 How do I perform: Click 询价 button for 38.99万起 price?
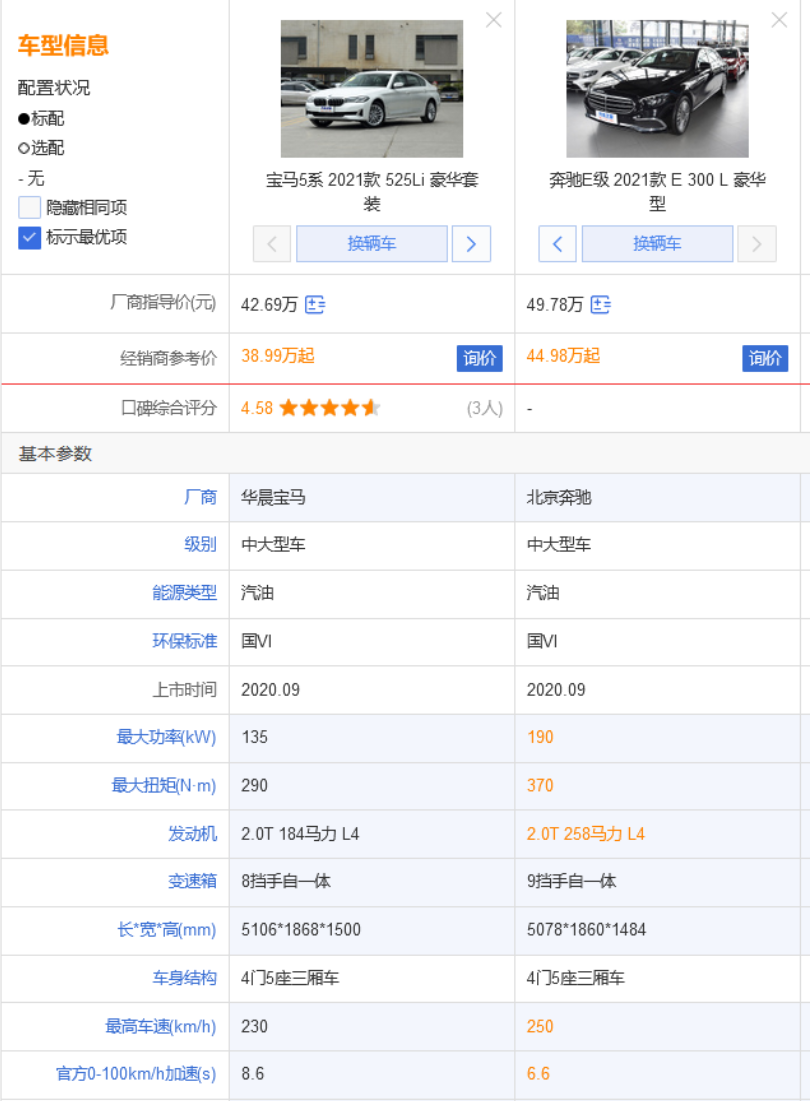pos(479,358)
